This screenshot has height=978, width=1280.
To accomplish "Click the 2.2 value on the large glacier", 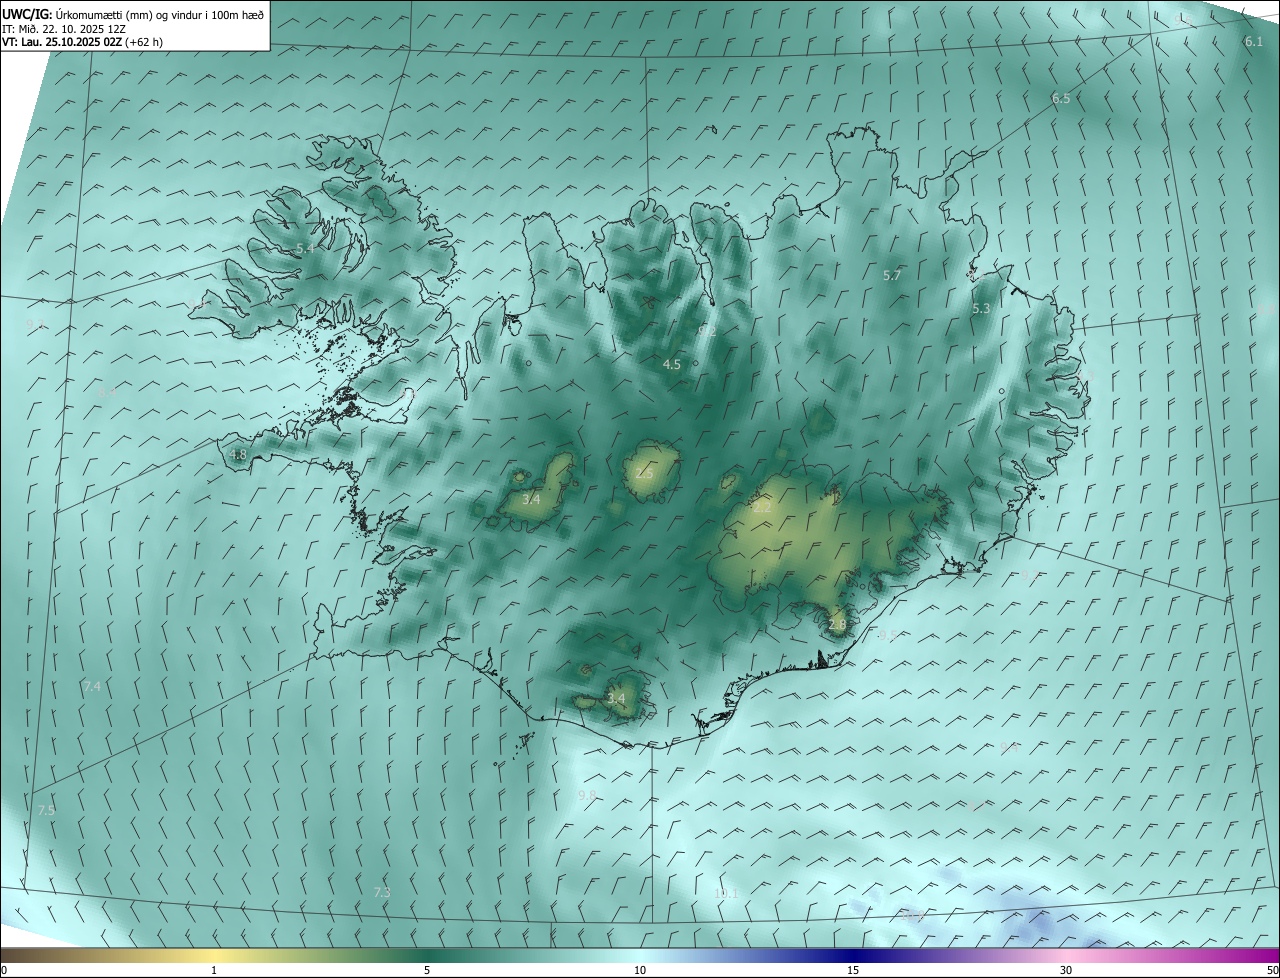I will click(762, 508).
